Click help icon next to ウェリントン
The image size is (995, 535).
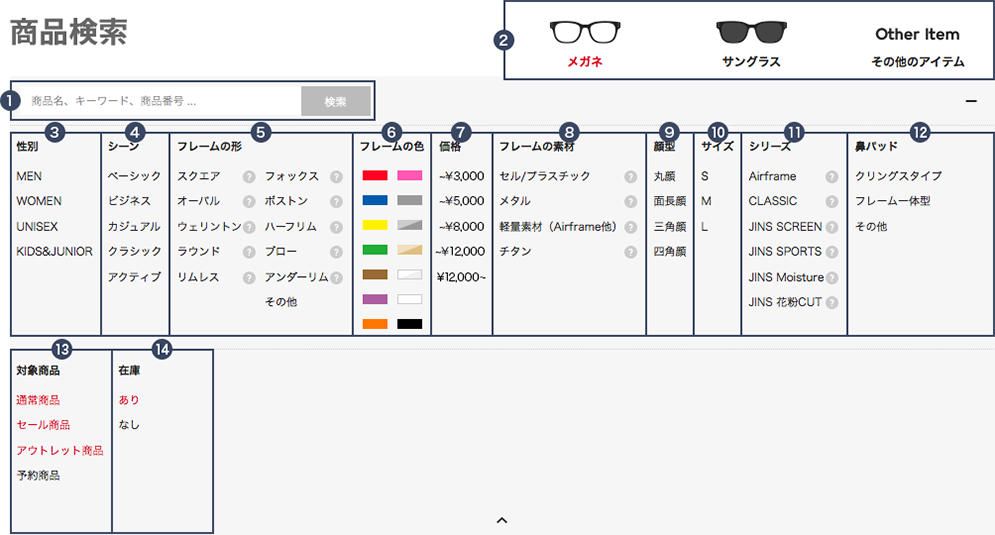click(x=249, y=227)
